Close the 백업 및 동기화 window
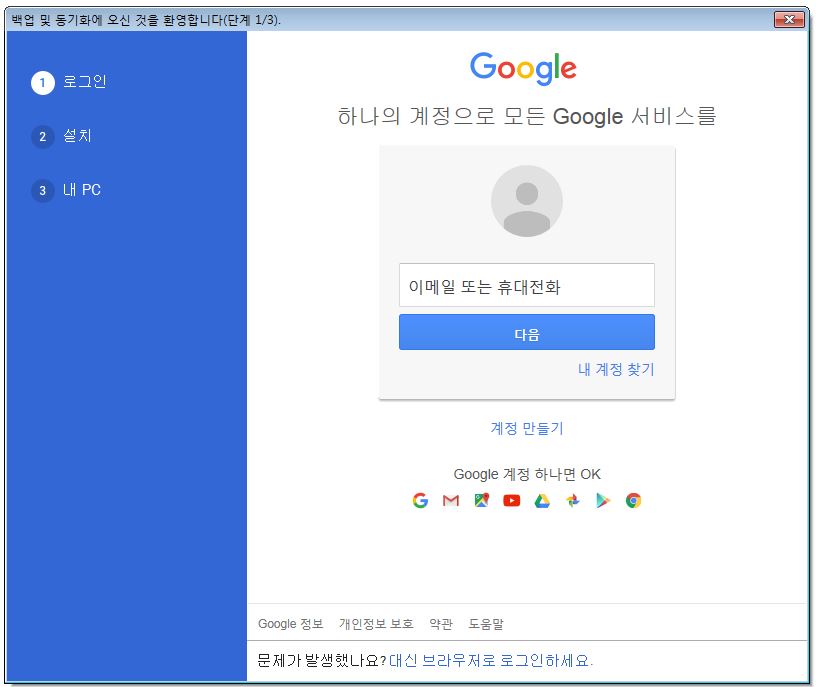Image resolution: width=816 pixels, height=687 pixels. pyautogui.click(x=789, y=19)
